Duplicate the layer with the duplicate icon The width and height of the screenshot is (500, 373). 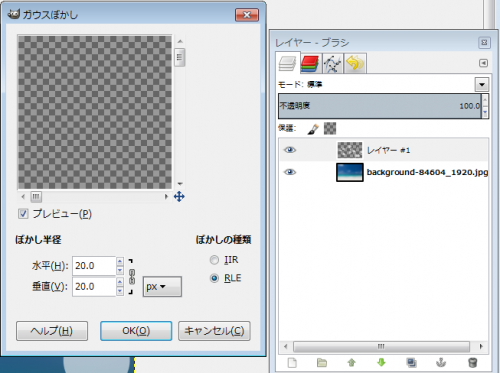click(x=411, y=363)
